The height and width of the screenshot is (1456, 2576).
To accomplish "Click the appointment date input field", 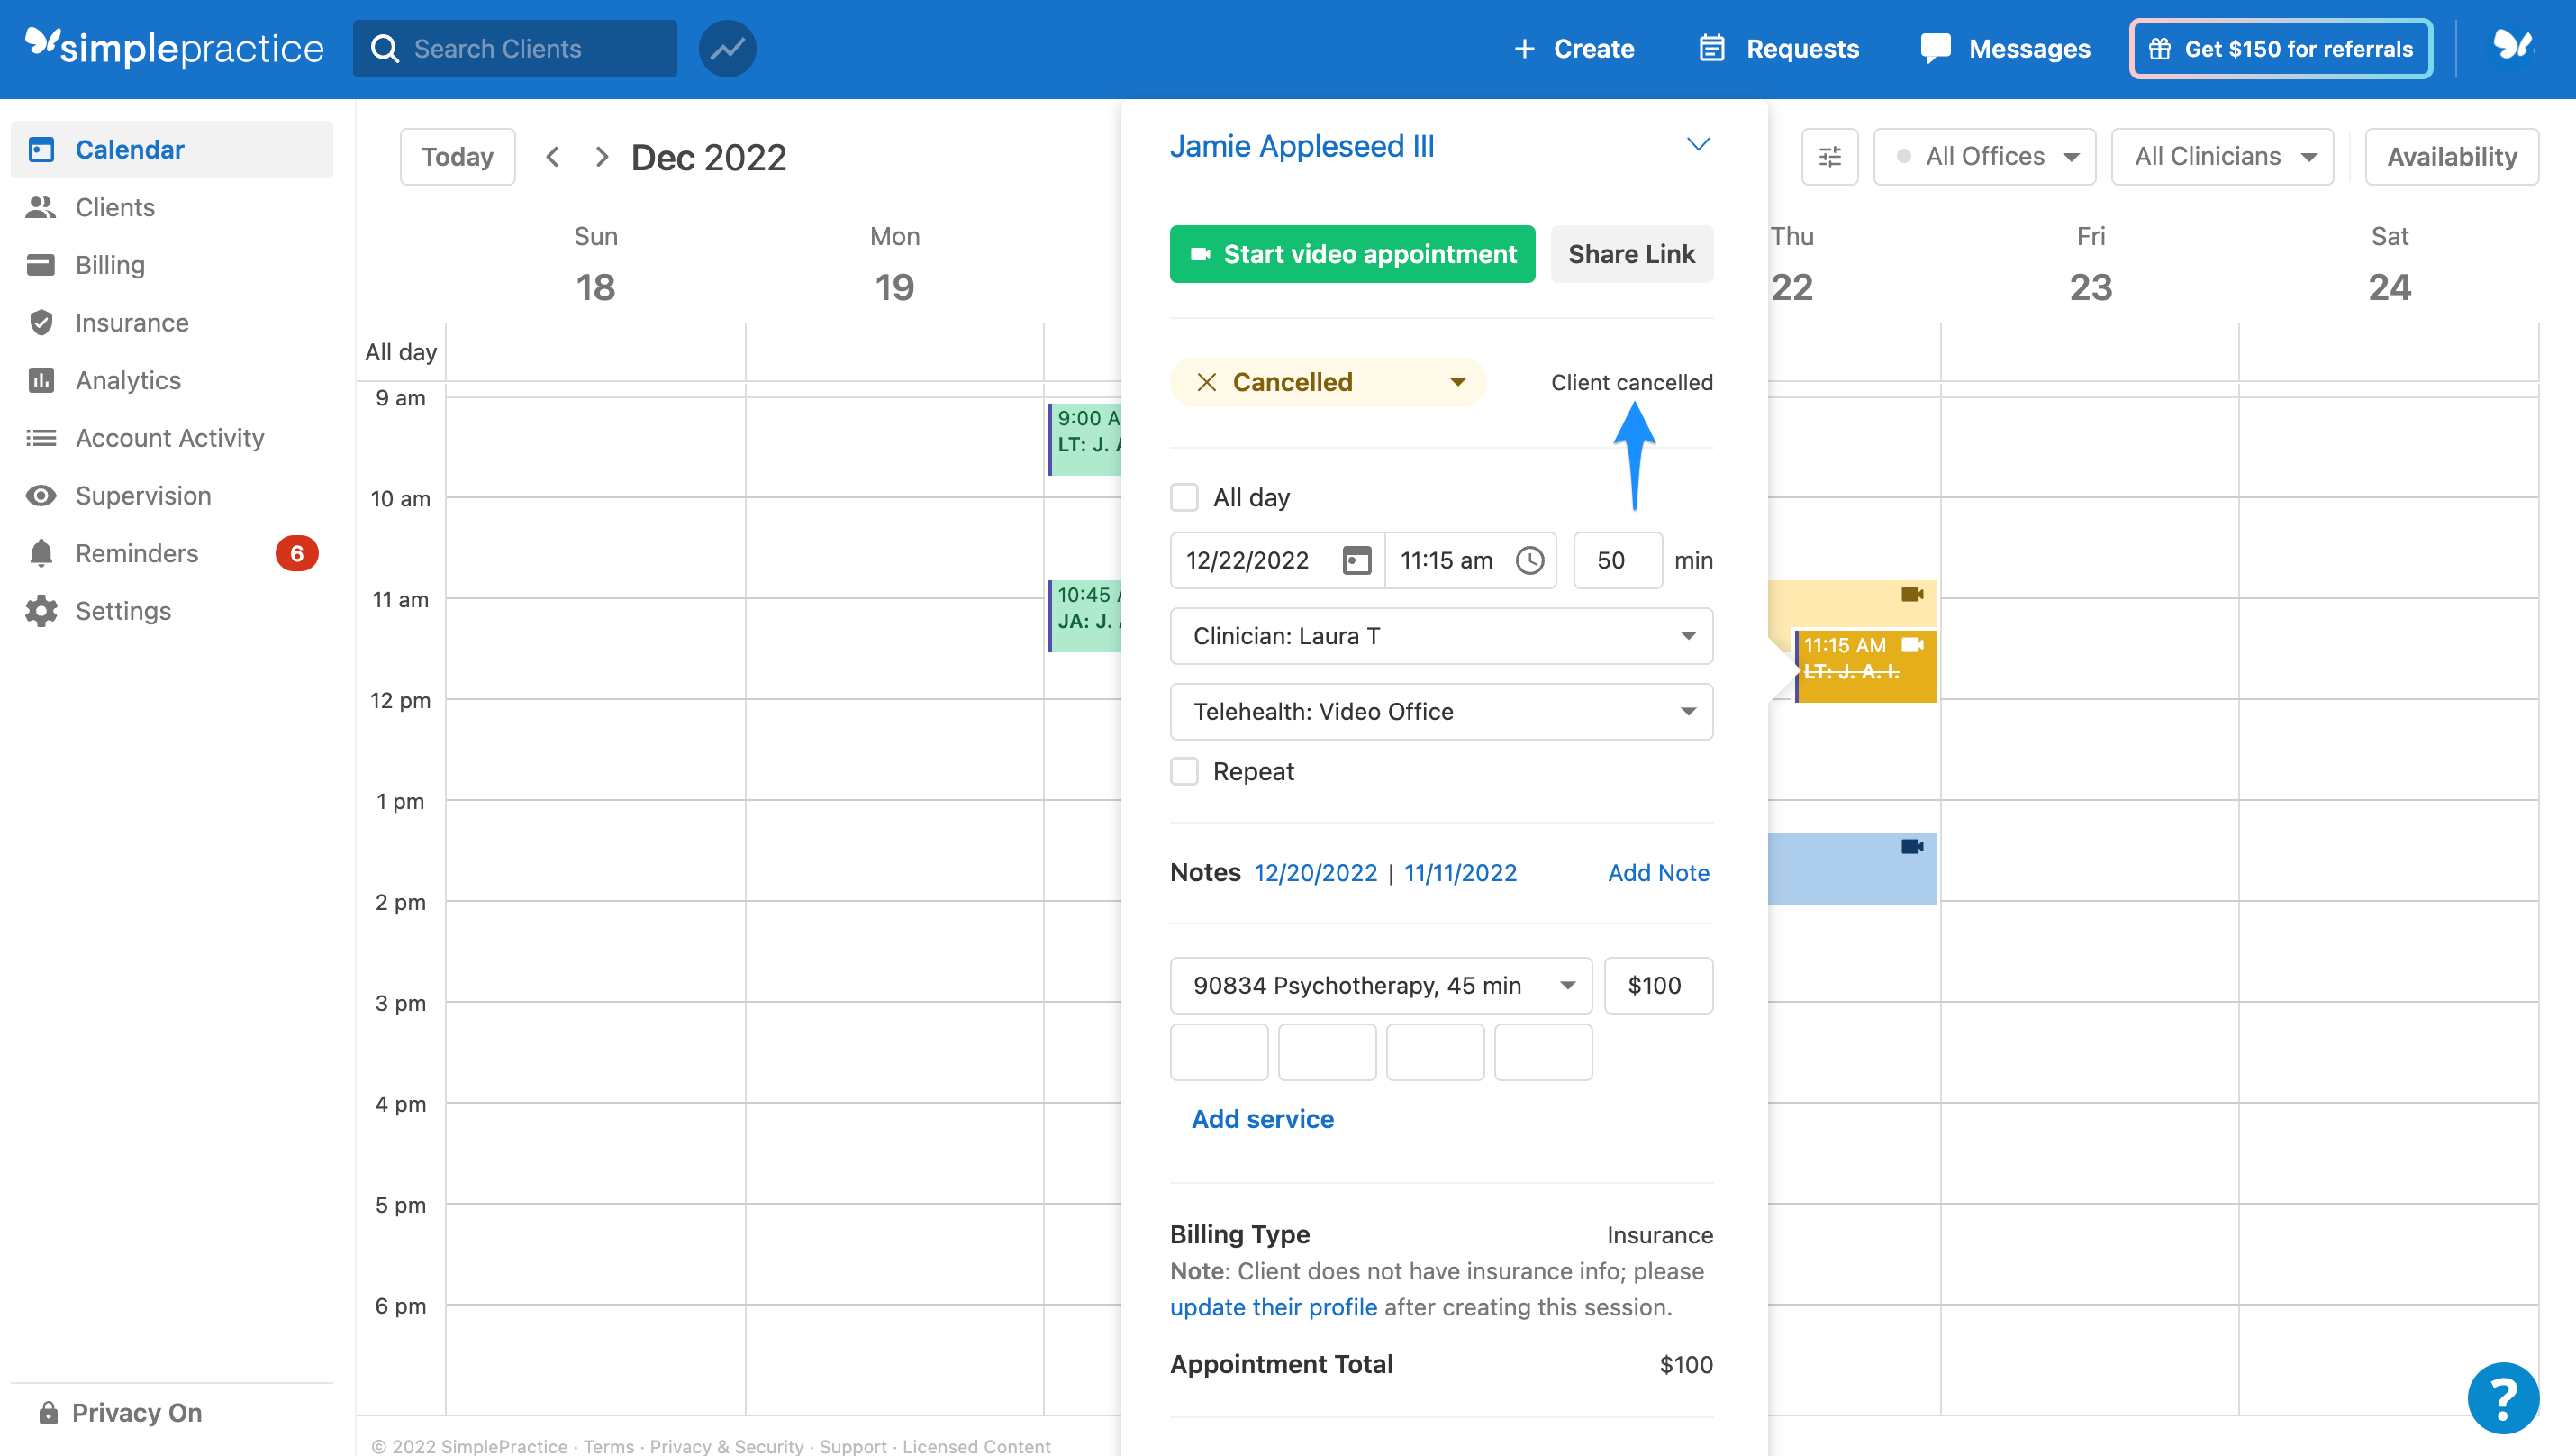I will pos(1251,559).
